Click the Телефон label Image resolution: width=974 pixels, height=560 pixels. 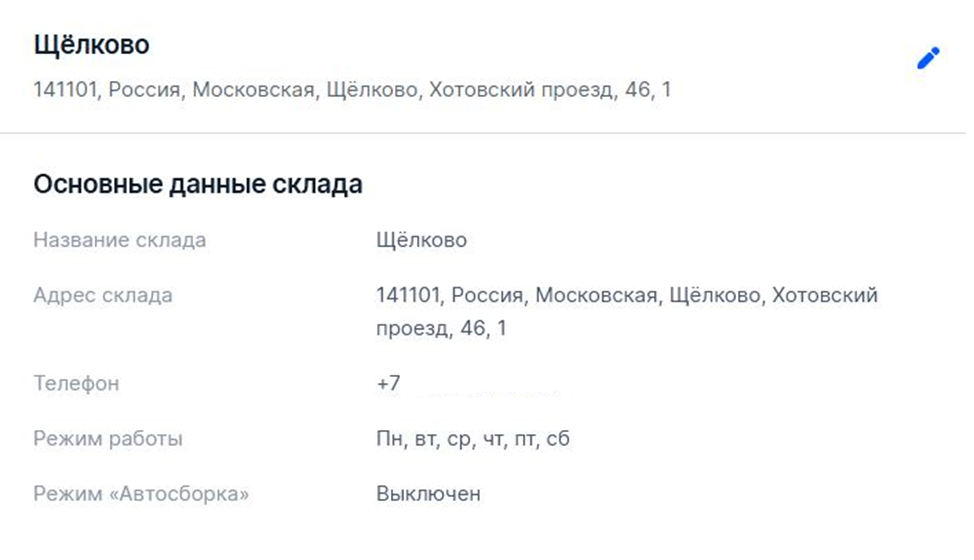(76, 383)
